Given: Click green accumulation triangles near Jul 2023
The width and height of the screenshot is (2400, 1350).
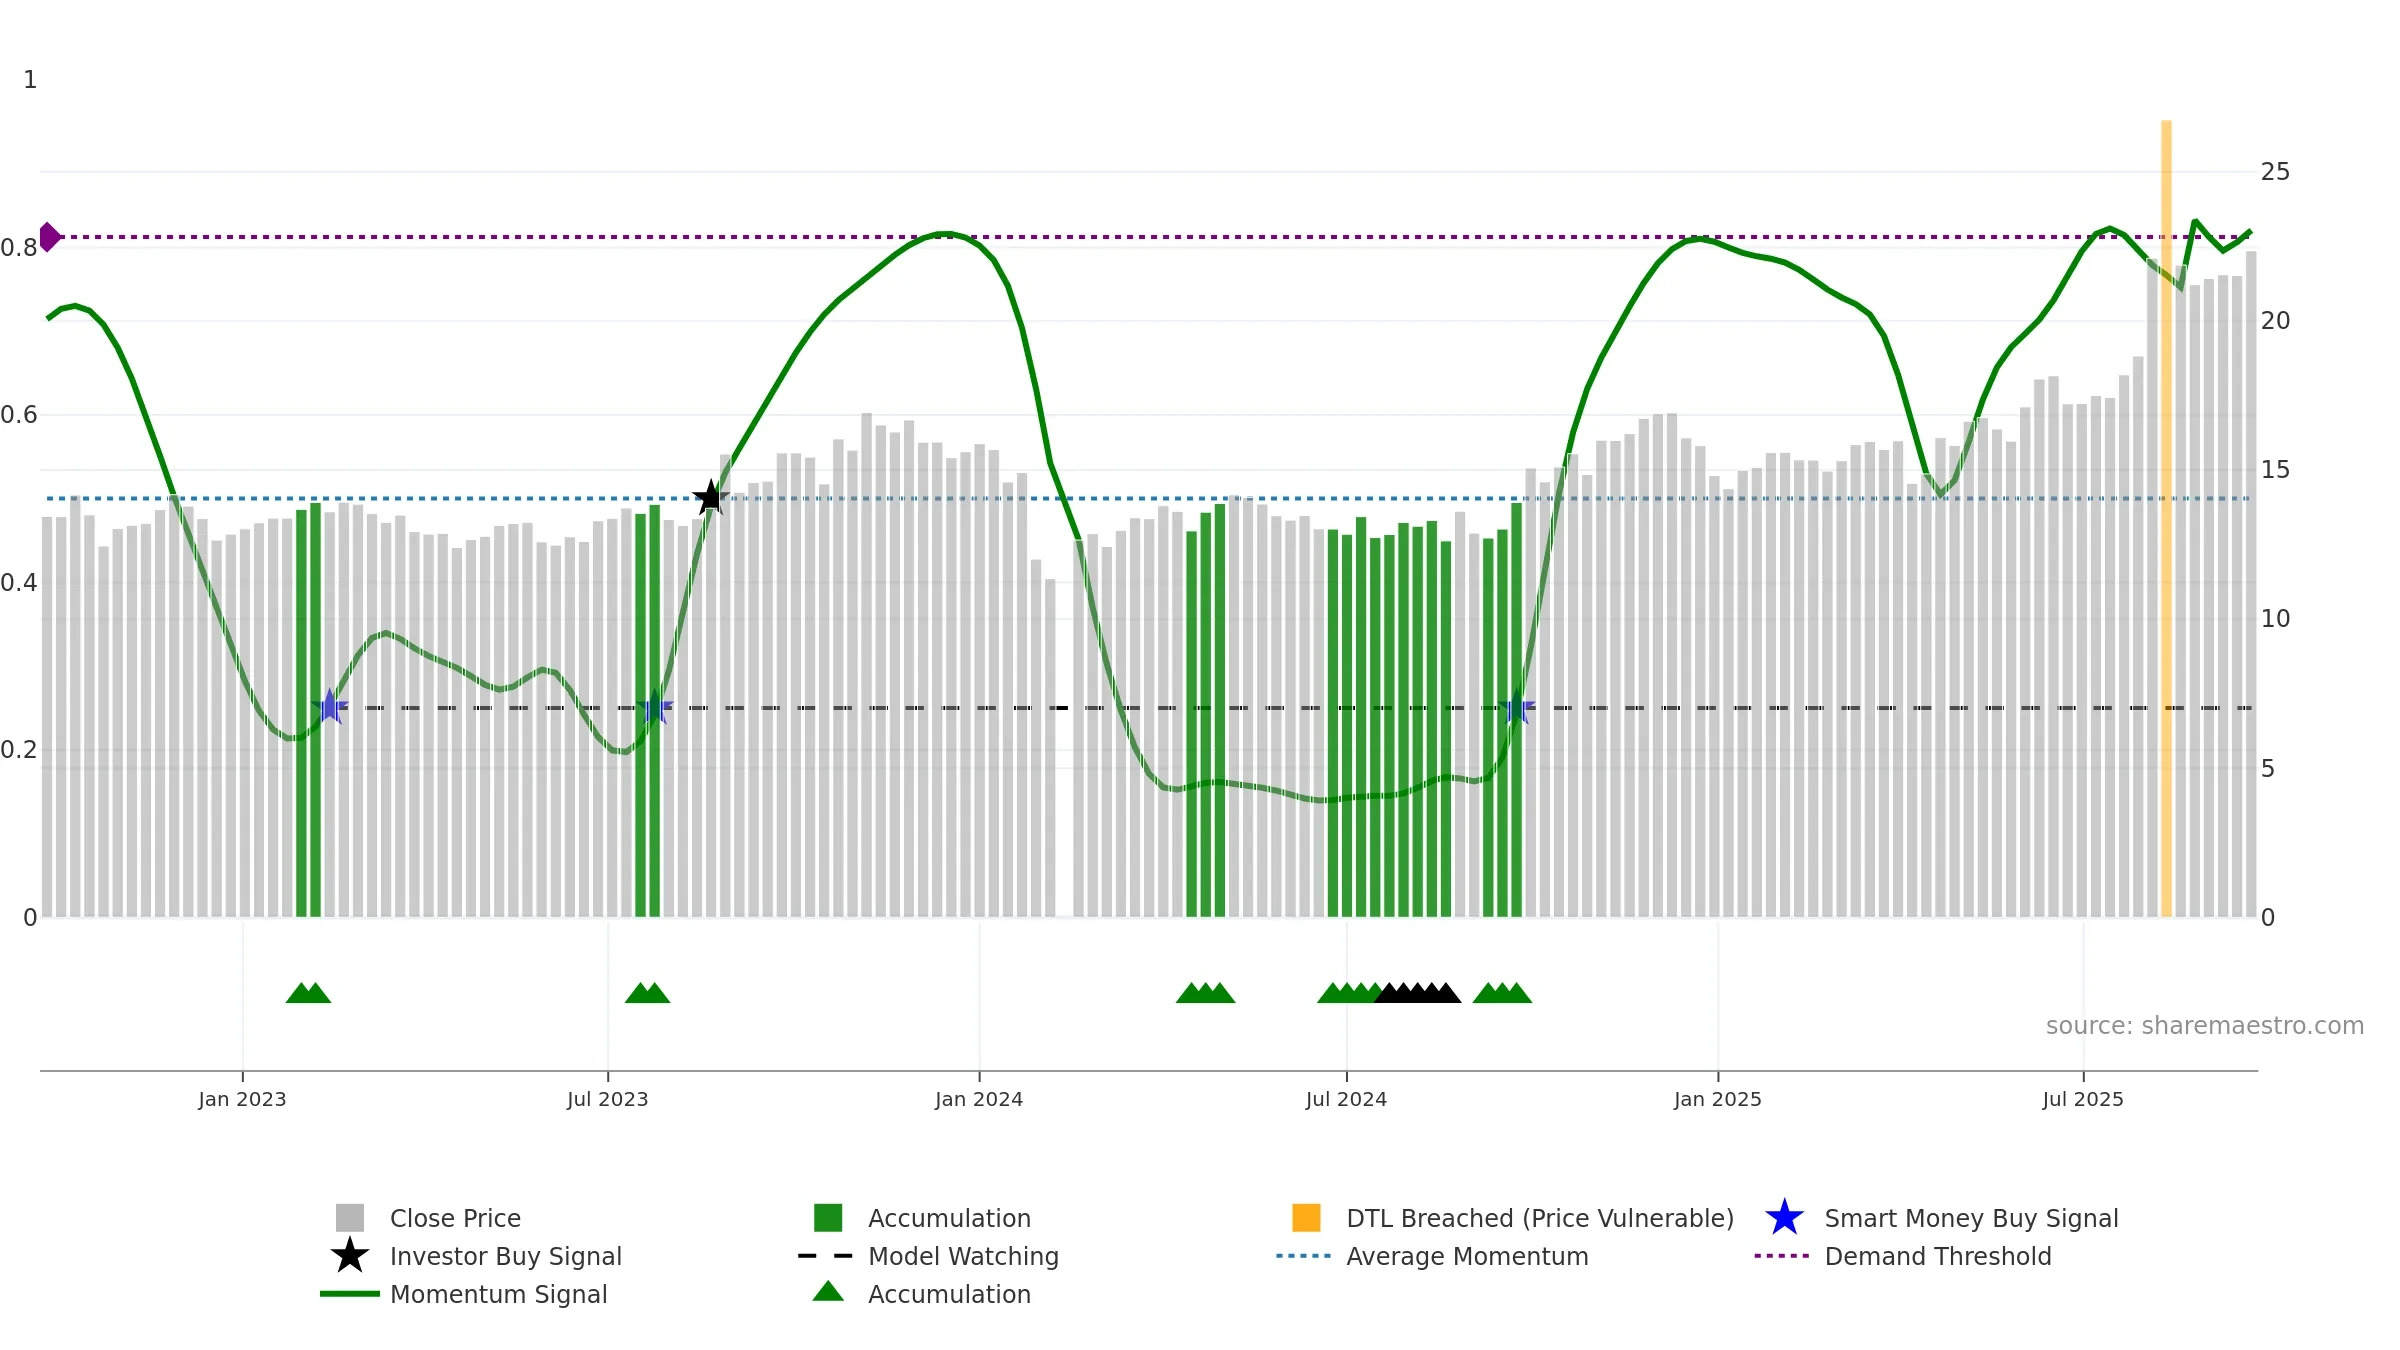Looking at the screenshot, I should 648,993.
